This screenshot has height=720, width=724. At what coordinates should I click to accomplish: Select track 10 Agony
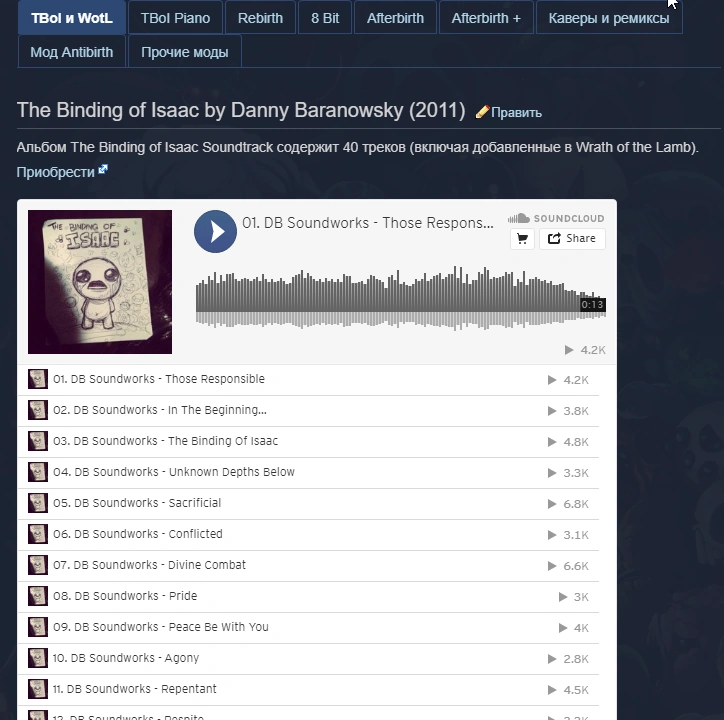point(308,658)
